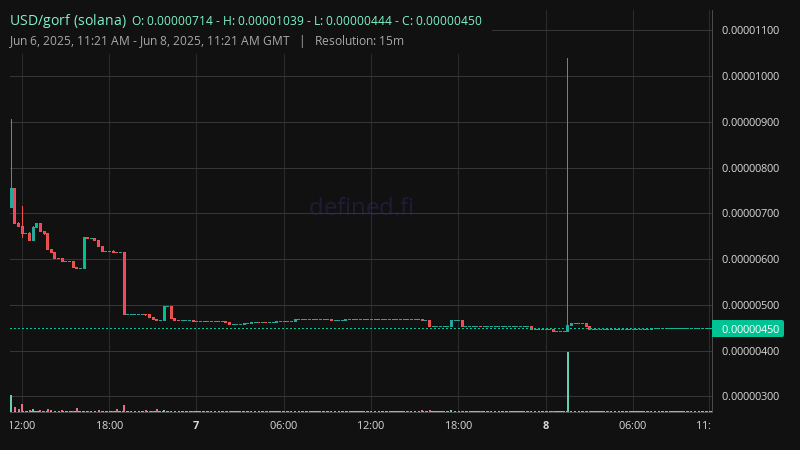The width and height of the screenshot is (800, 450).
Task: Click the 0.00001000 price axis label
Action: [x=751, y=77]
